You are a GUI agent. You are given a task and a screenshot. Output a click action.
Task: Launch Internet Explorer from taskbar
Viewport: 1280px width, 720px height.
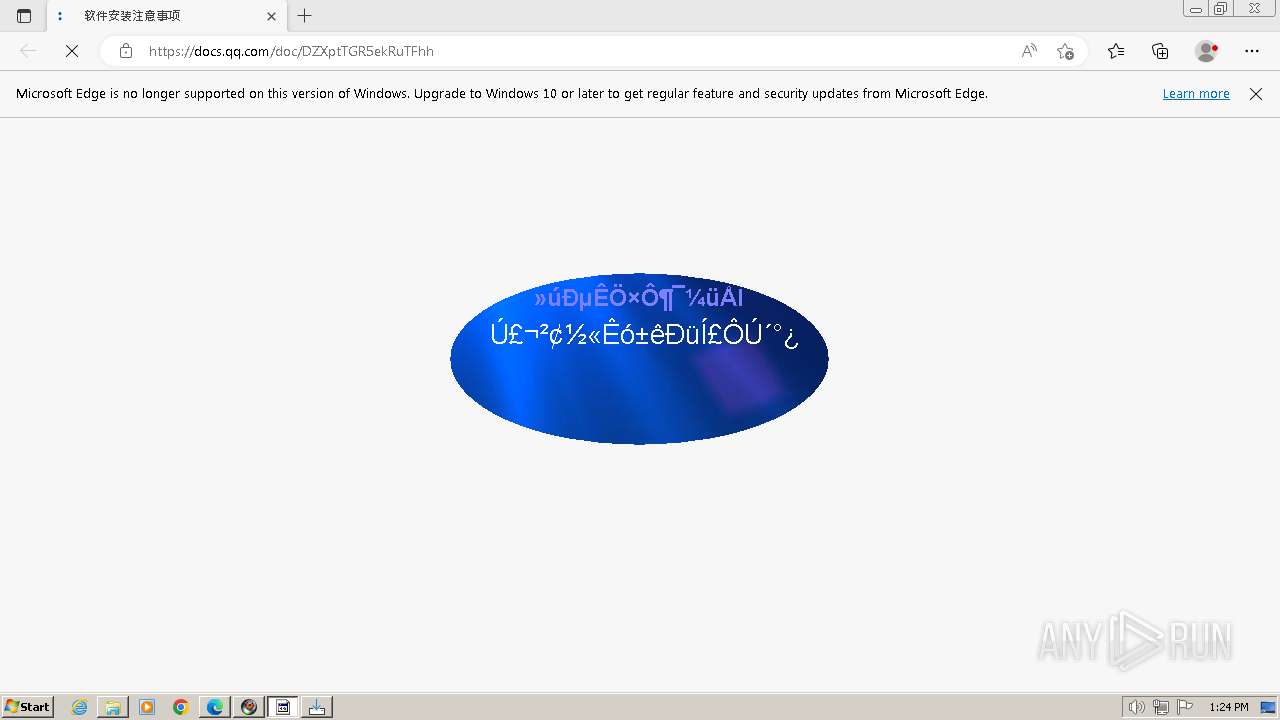(79, 707)
